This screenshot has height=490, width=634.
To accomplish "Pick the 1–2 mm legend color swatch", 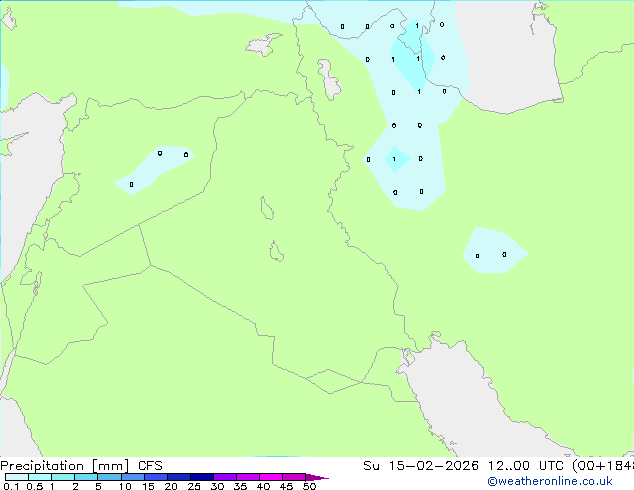I will tap(63, 477).
